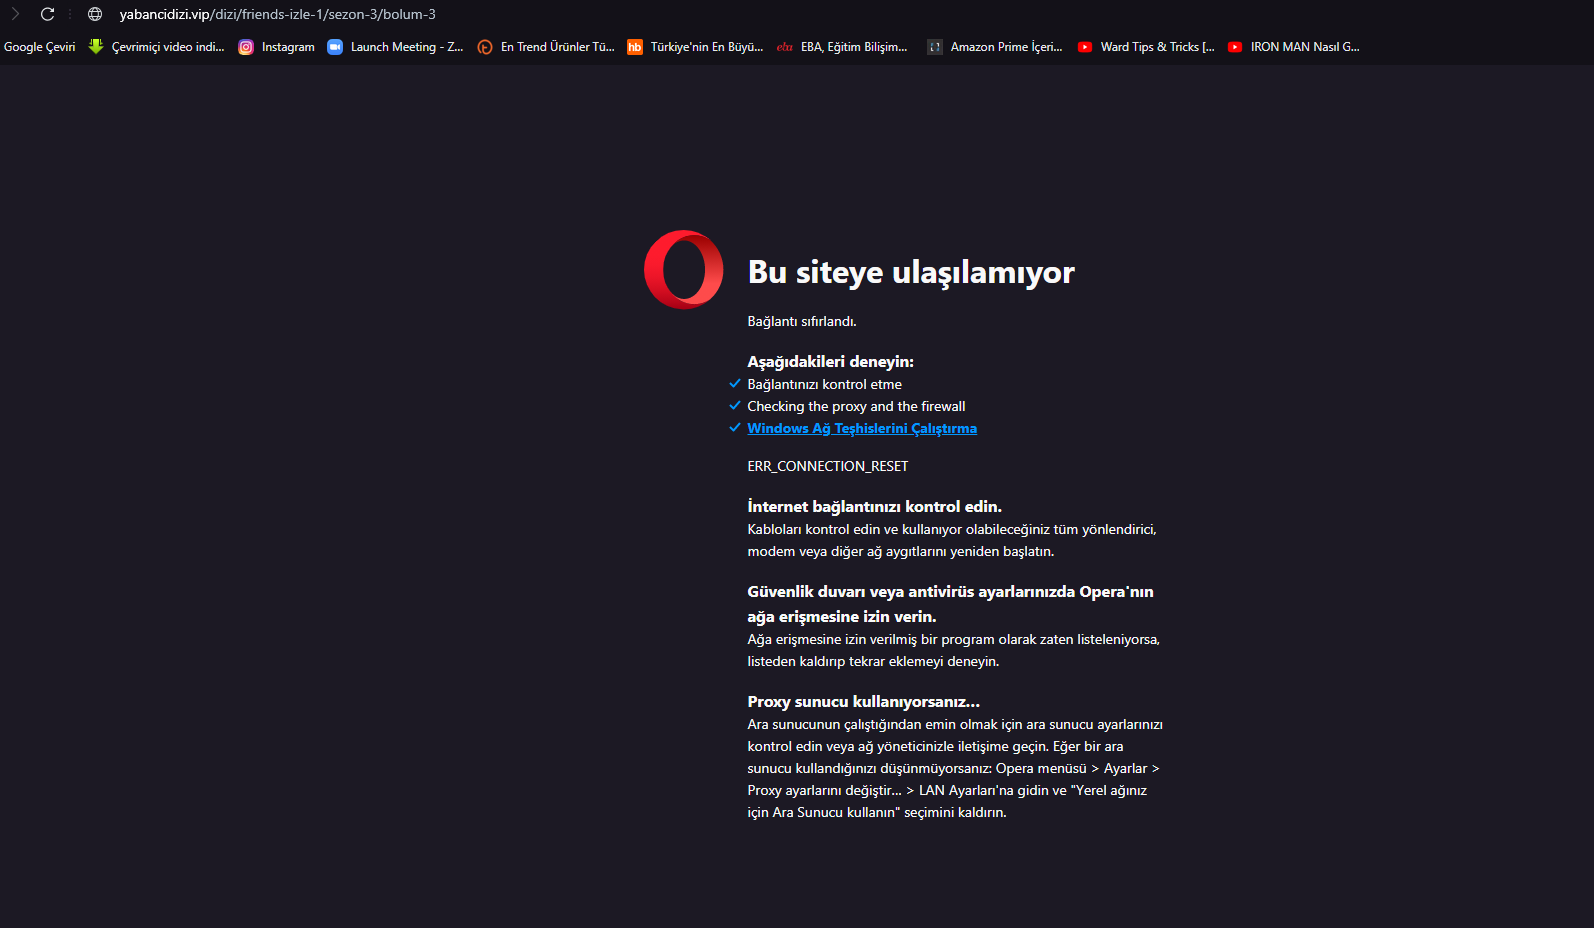1594x928 pixels.
Task: Click the red Opera logo
Action: [x=684, y=270]
